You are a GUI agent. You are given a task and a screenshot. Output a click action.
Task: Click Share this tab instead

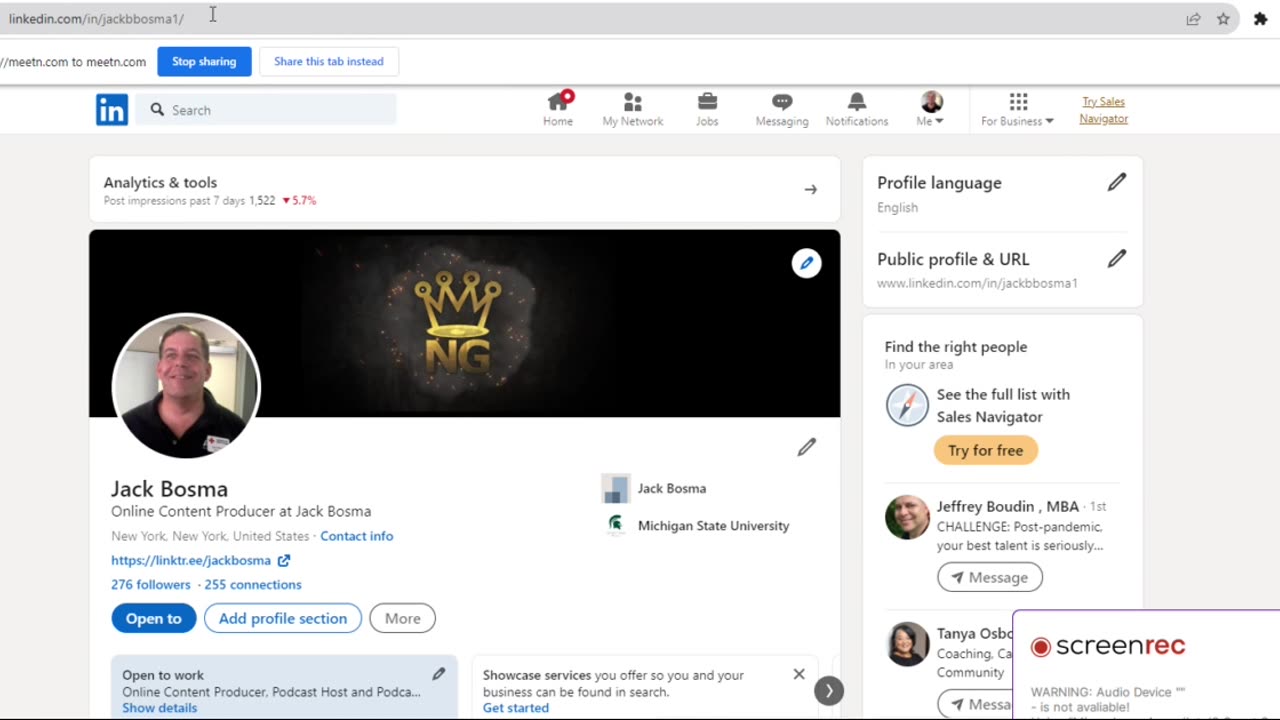[329, 61]
